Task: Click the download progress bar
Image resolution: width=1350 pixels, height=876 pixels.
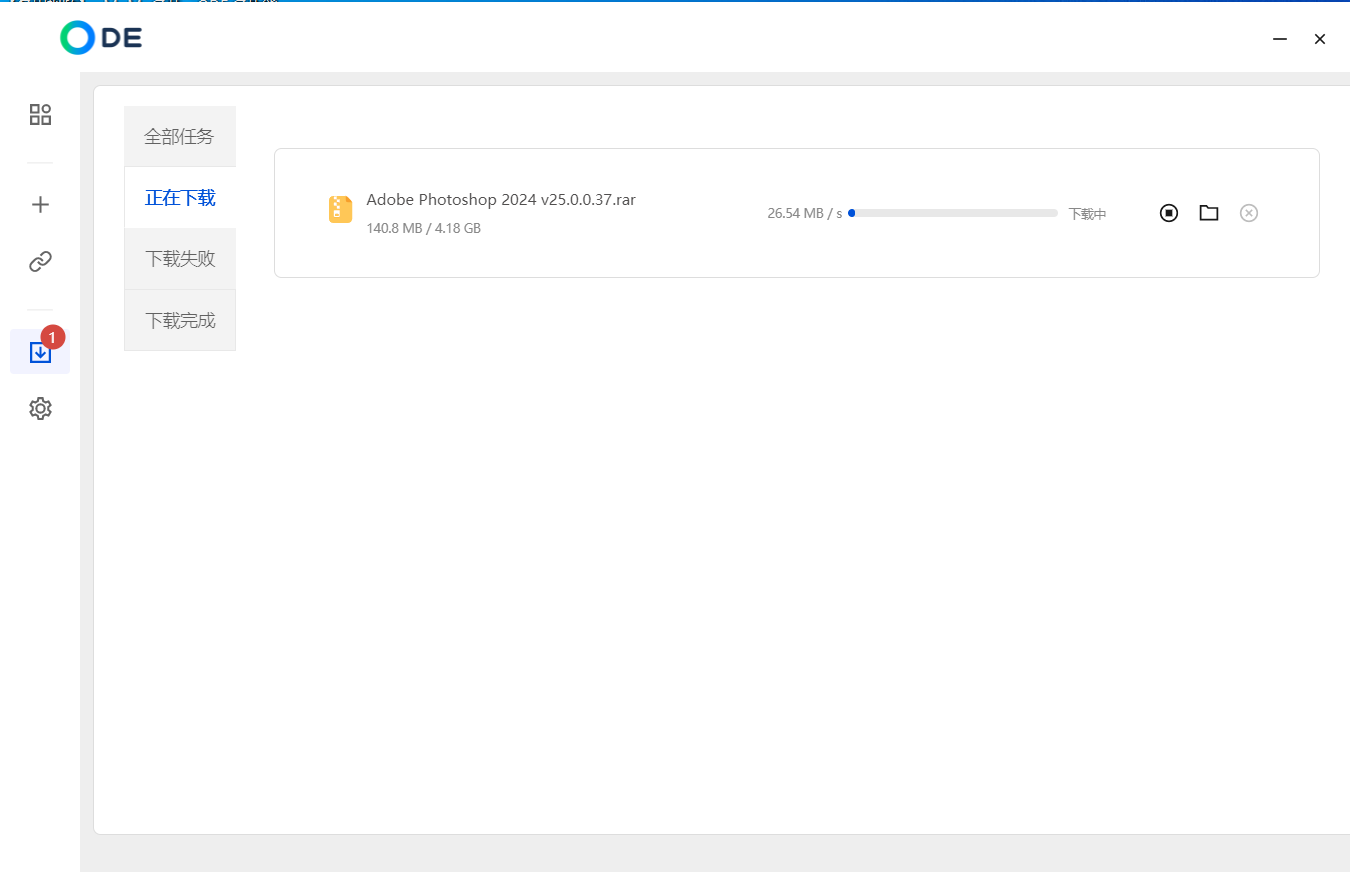Action: coord(952,213)
